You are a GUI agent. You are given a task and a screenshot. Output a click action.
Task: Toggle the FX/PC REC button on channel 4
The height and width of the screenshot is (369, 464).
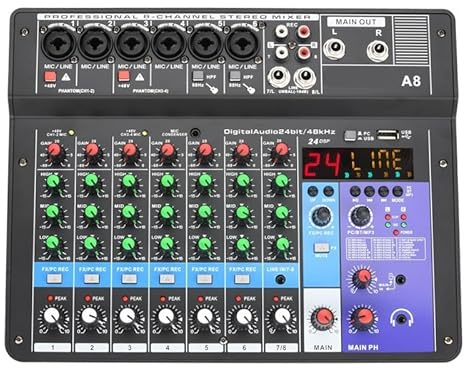167,279
